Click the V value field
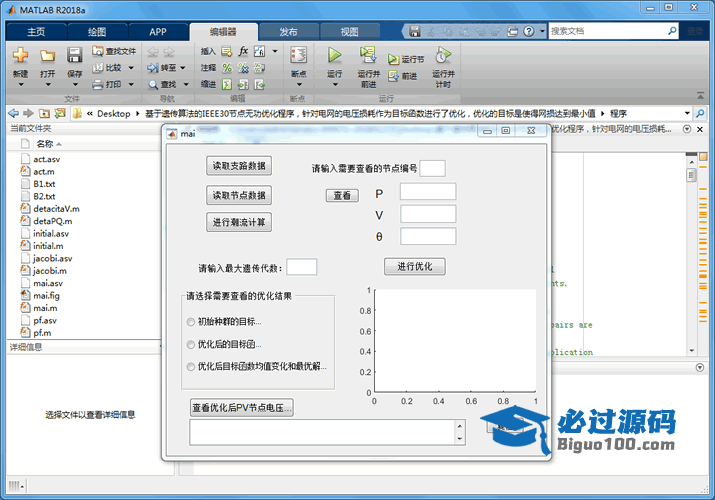Screen dimensions: 715x500 tap(428, 214)
